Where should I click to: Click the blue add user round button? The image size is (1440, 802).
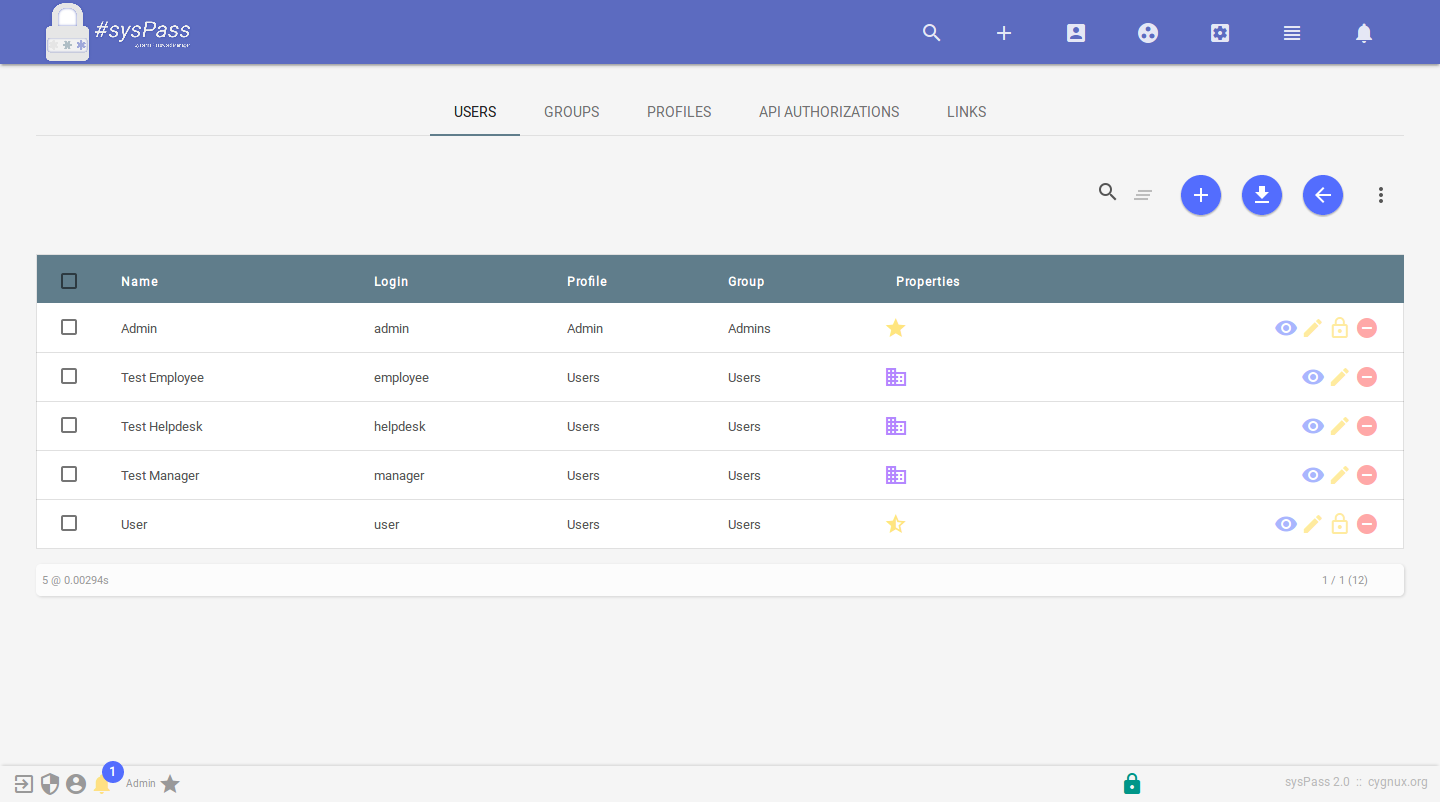point(1201,195)
